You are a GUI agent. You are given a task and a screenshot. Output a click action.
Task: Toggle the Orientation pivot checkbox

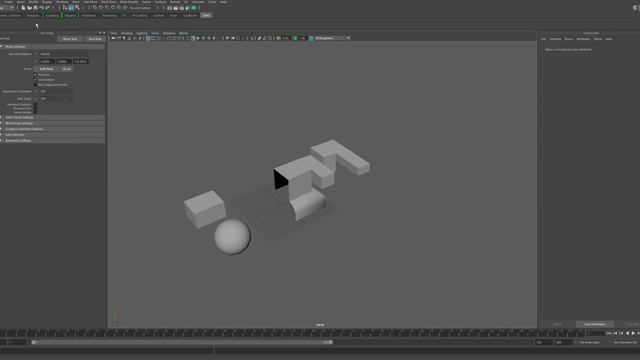click(x=36, y=80)
